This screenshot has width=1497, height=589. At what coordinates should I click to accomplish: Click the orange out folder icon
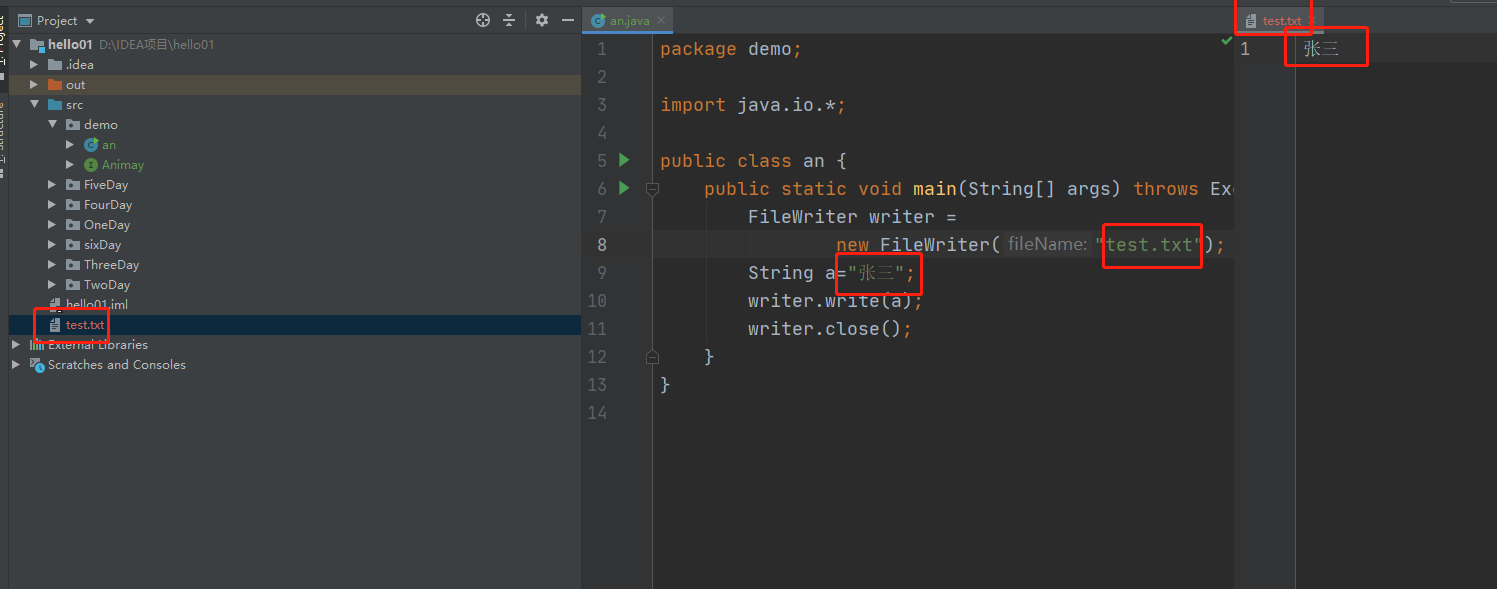pos(55,85)
